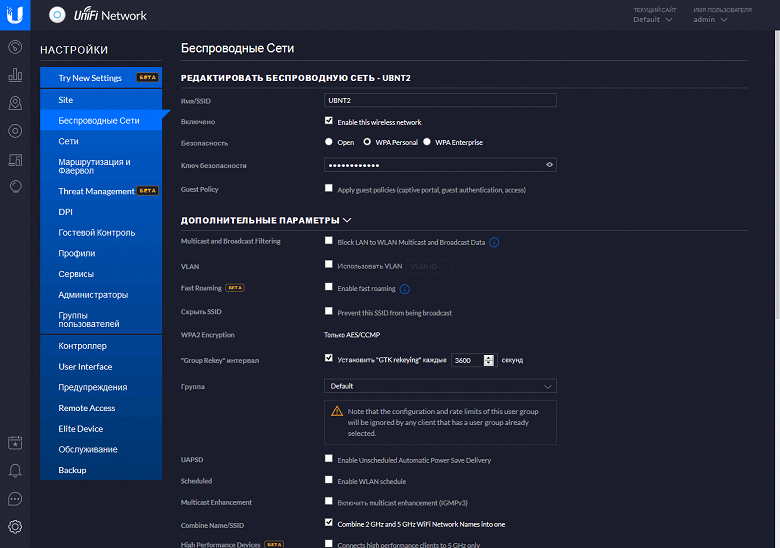Enable Block LAN to WLAN Multicast checkbox
780x548 pixels.
pyautogui.click(x=328, y=241)
